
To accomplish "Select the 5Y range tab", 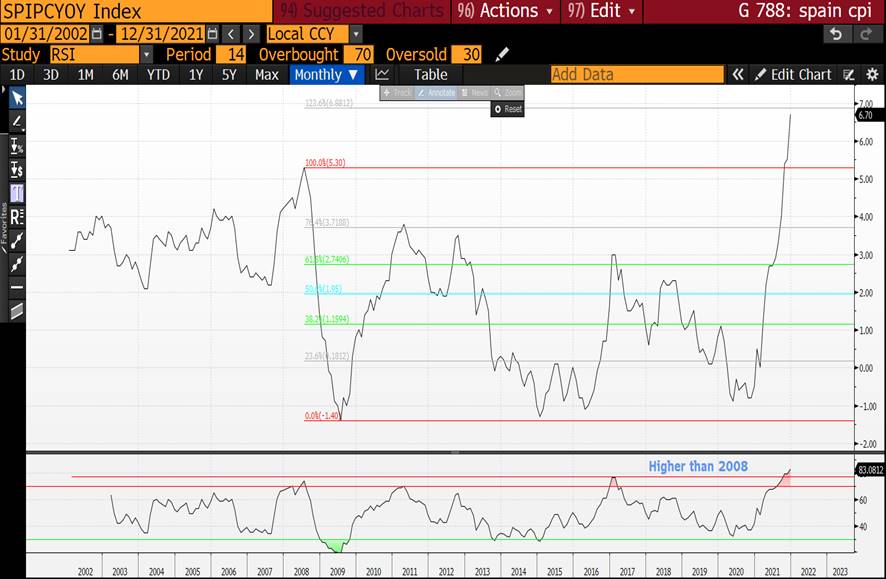I will click(x=229, y=74).
